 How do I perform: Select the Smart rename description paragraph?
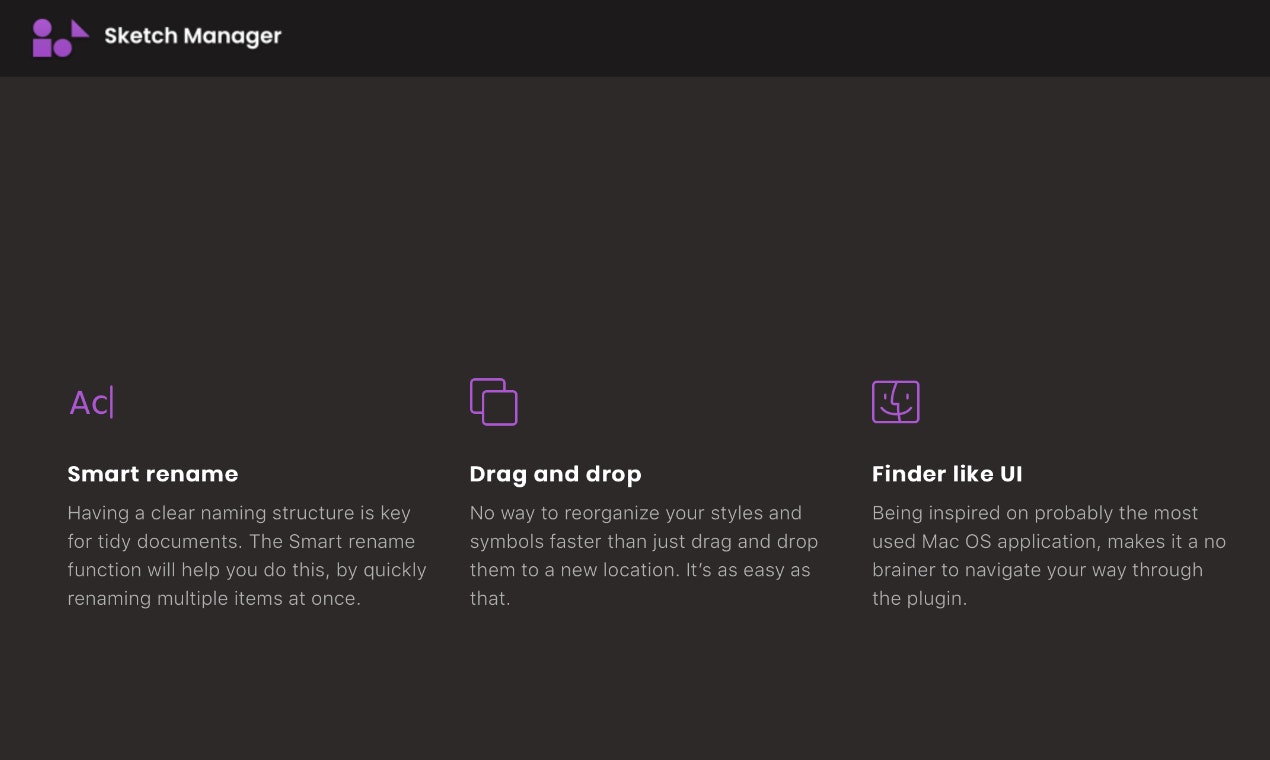coord(246,555)
